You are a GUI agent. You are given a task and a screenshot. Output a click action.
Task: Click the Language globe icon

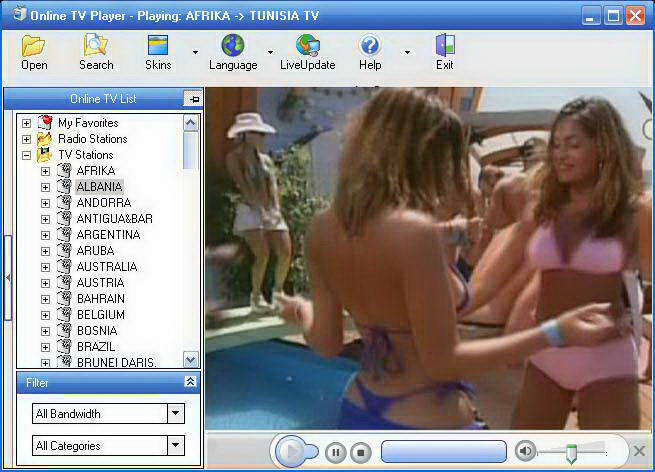tap(233, 45)
